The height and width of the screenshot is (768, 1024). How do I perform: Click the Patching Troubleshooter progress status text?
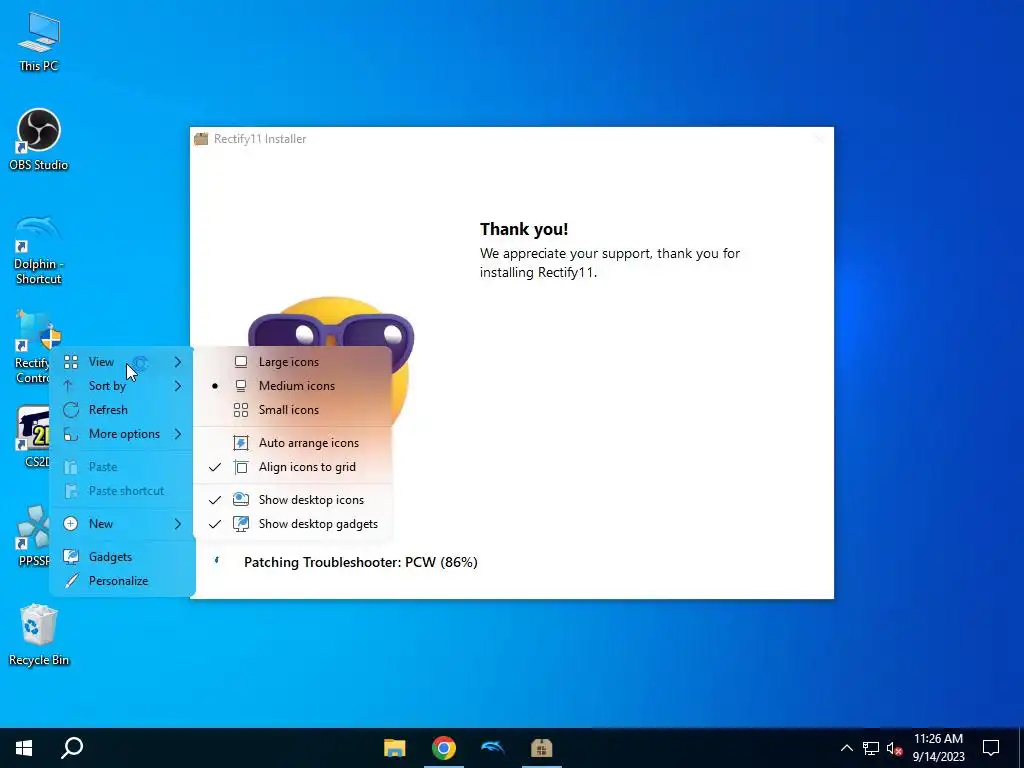pos(360,562)
